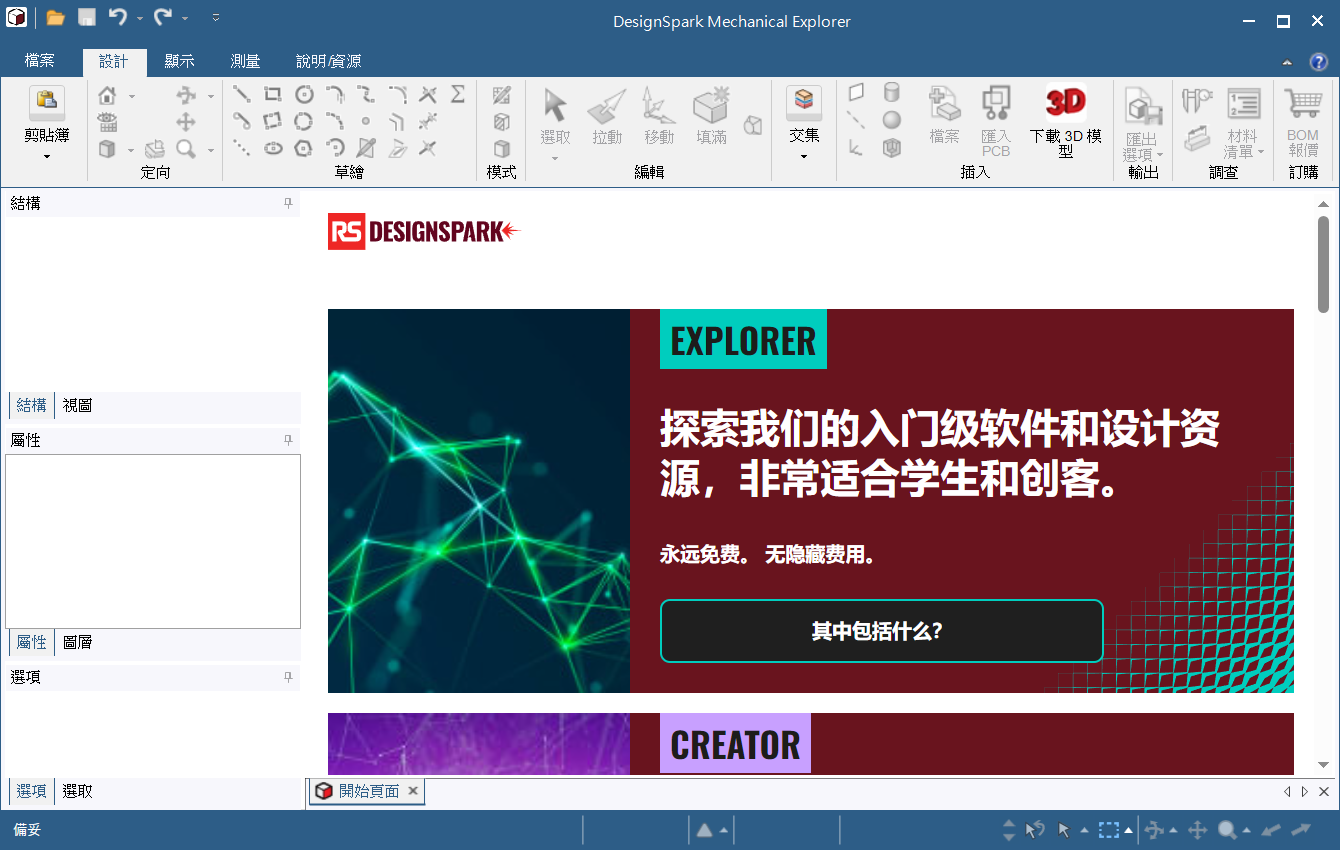Switch to the 視圖 panel tab

[78, 405]
